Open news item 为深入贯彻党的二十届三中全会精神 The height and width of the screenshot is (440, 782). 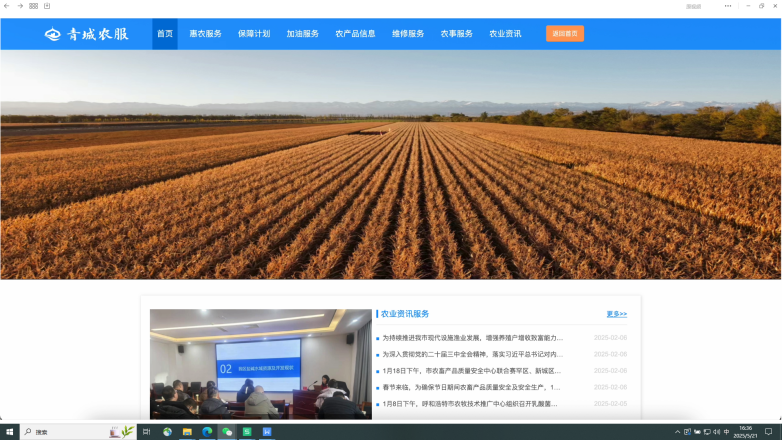pyautogui.click(x=473, y=354)
